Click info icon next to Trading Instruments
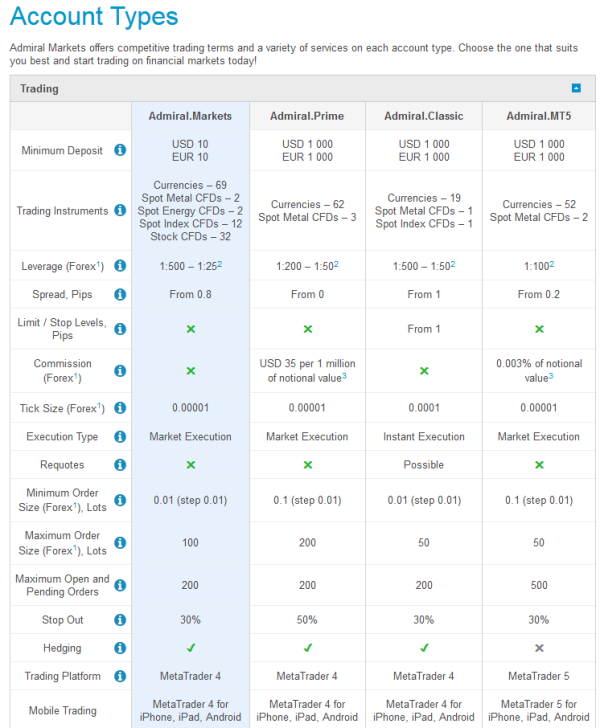 pyautogui.click(x=120, y=210)
